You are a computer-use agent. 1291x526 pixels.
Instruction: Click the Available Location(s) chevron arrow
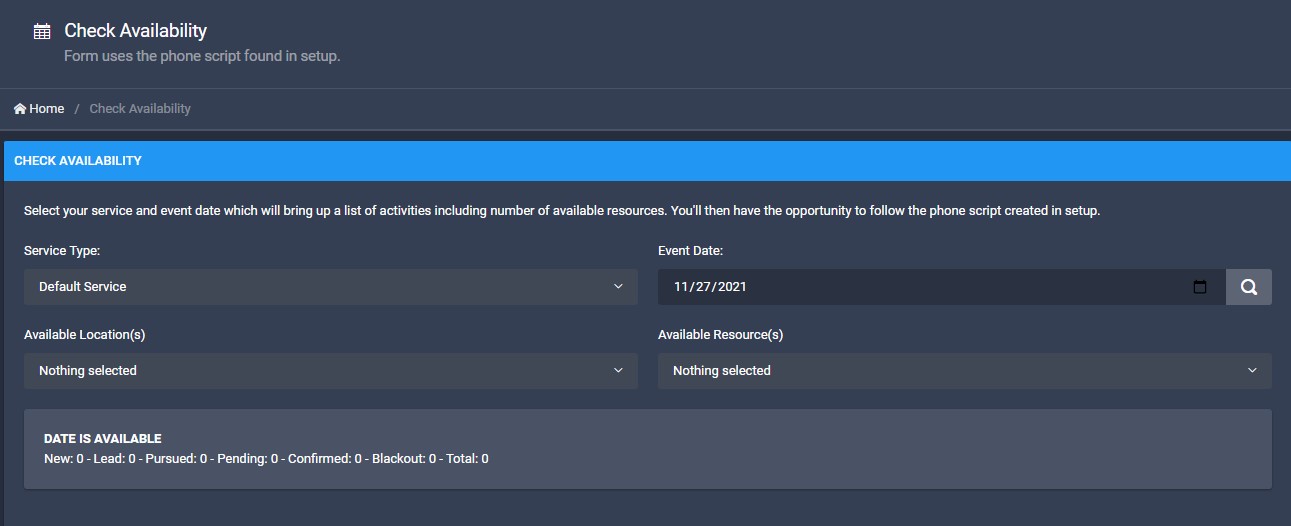[x=618, y=371]
